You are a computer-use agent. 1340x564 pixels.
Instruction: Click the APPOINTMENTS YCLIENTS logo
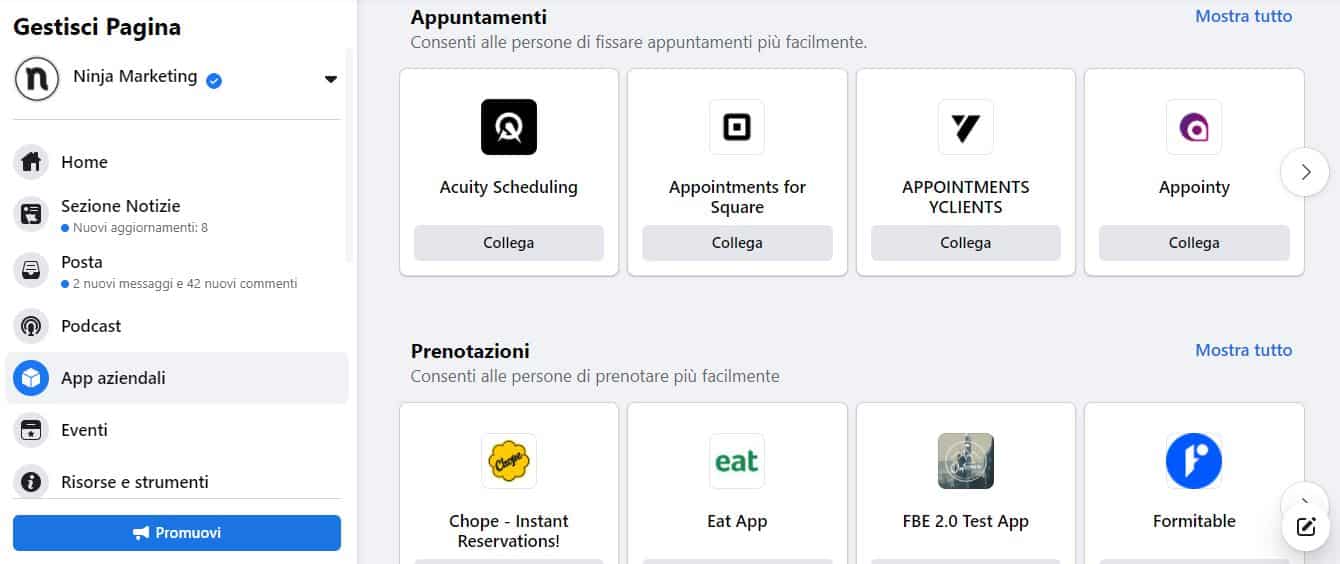pyautogui.click(x=965, y=127)
